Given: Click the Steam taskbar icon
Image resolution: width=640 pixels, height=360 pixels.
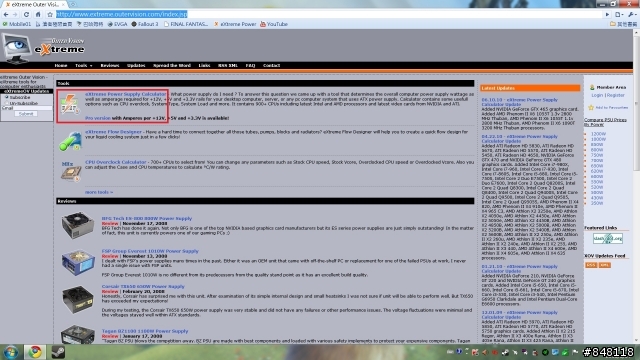Looking at the screenshot, I should (58, 352).
